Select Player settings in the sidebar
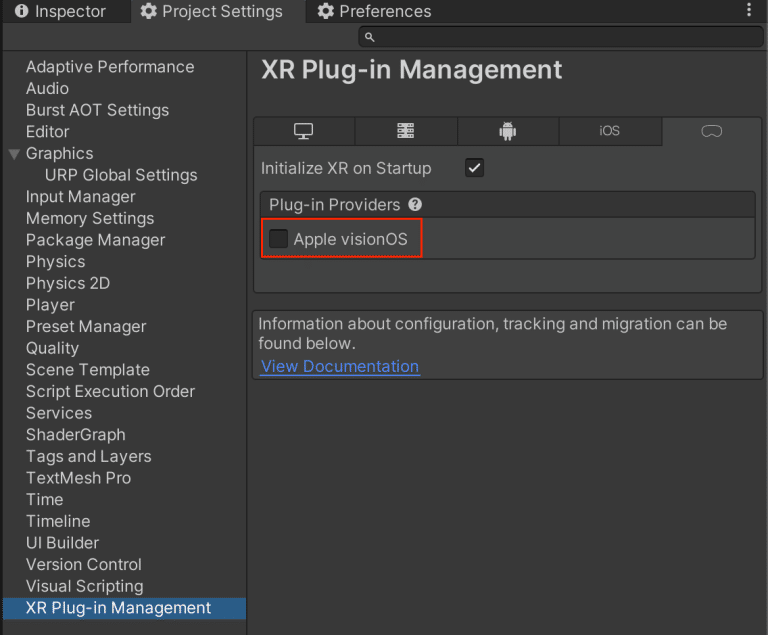Screen dimensions: 768x635 point(50,305)
